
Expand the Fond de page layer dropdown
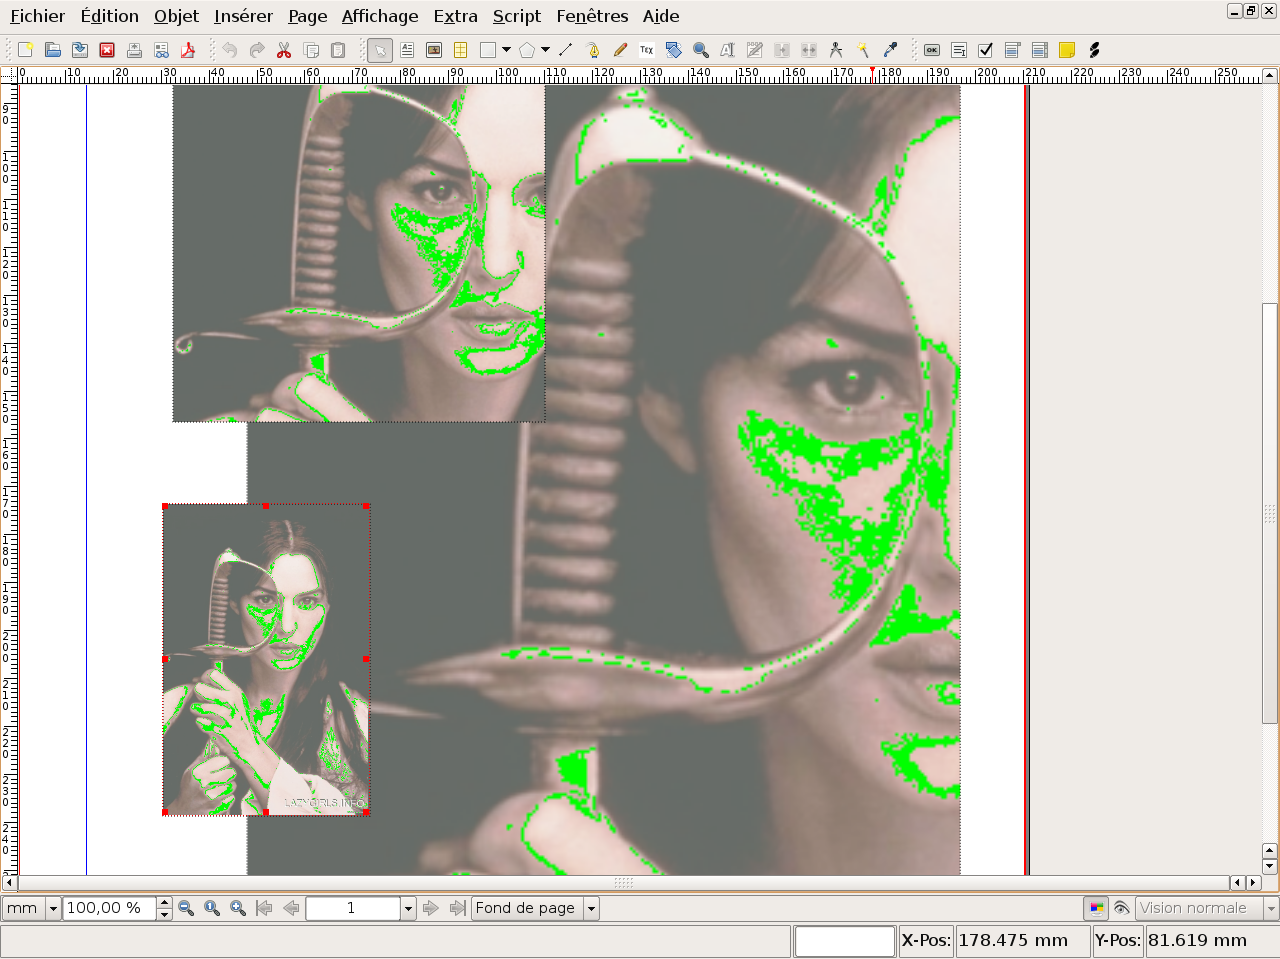coord(591,908)
